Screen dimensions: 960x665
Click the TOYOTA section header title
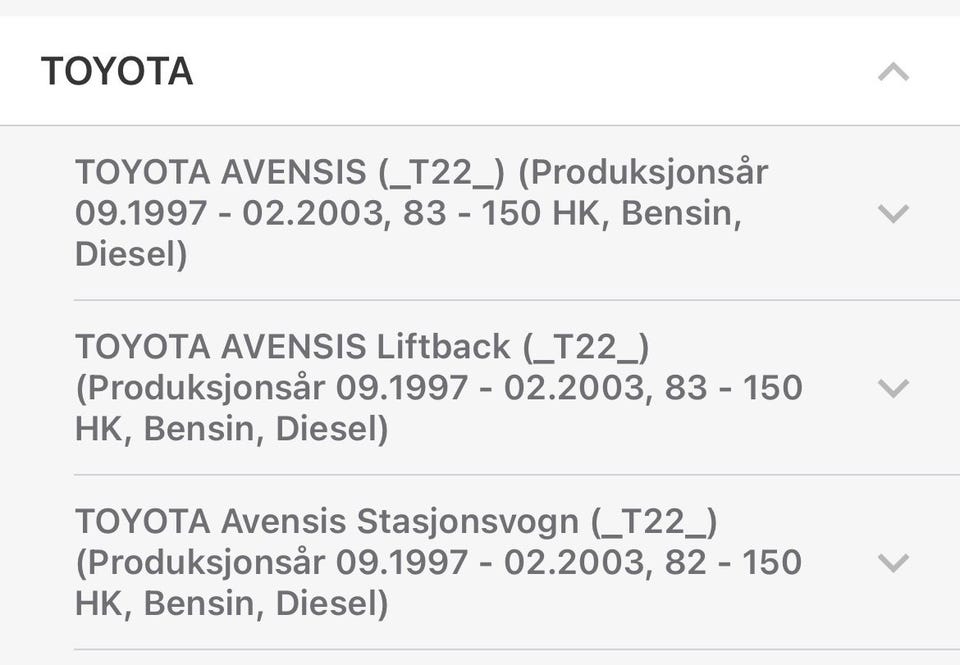point(117,72)
